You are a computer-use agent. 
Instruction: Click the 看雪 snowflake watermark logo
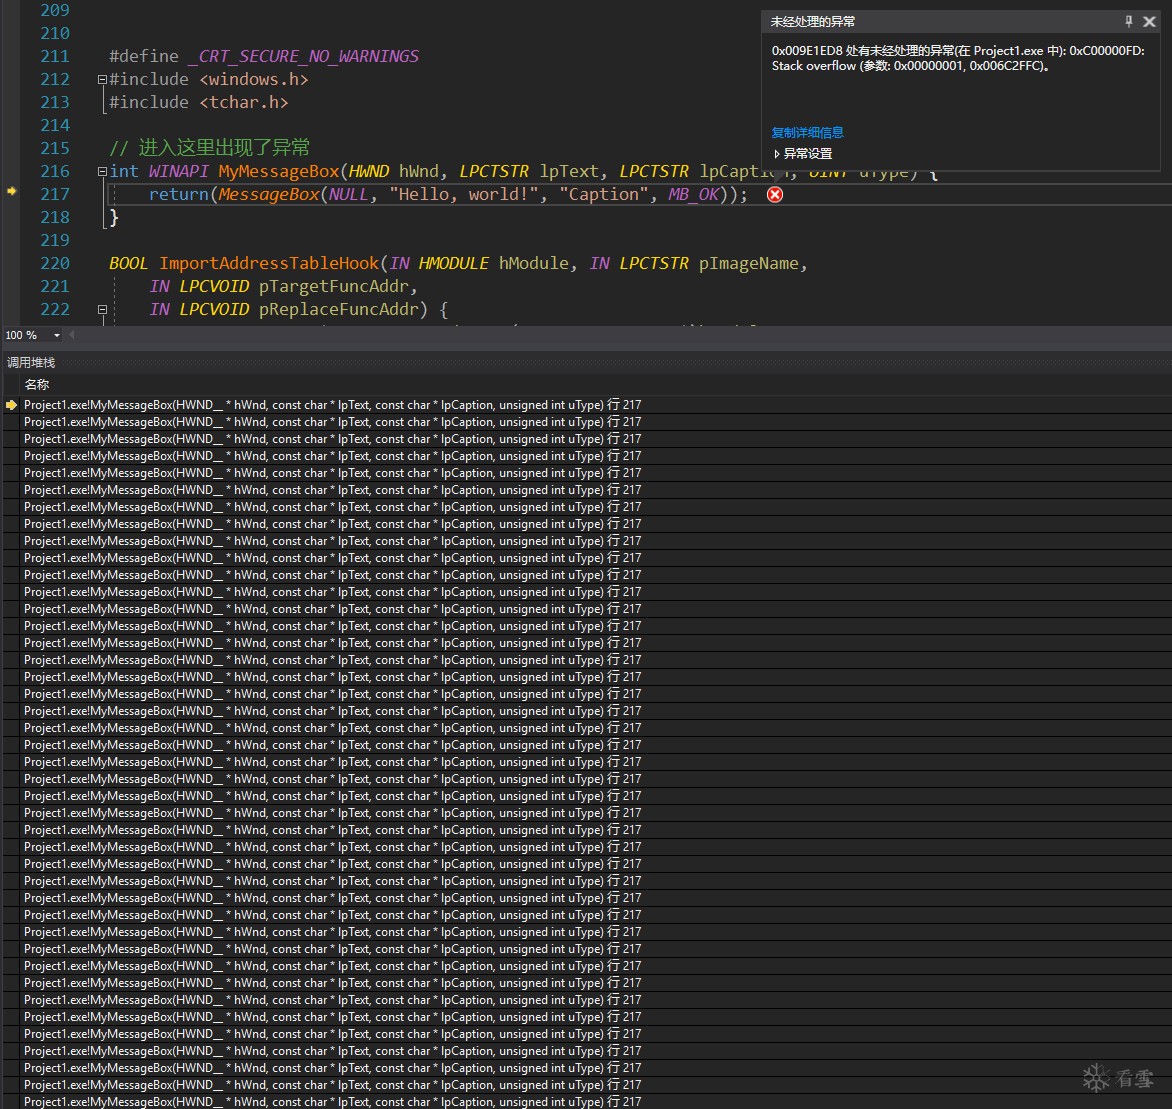(x=1097, y=1078)
